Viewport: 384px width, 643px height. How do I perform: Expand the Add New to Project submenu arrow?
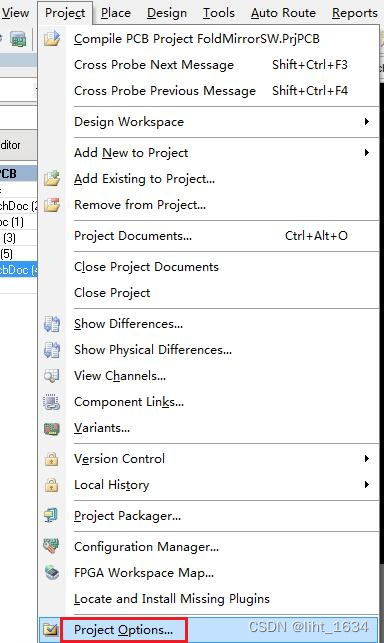(367, 153)
